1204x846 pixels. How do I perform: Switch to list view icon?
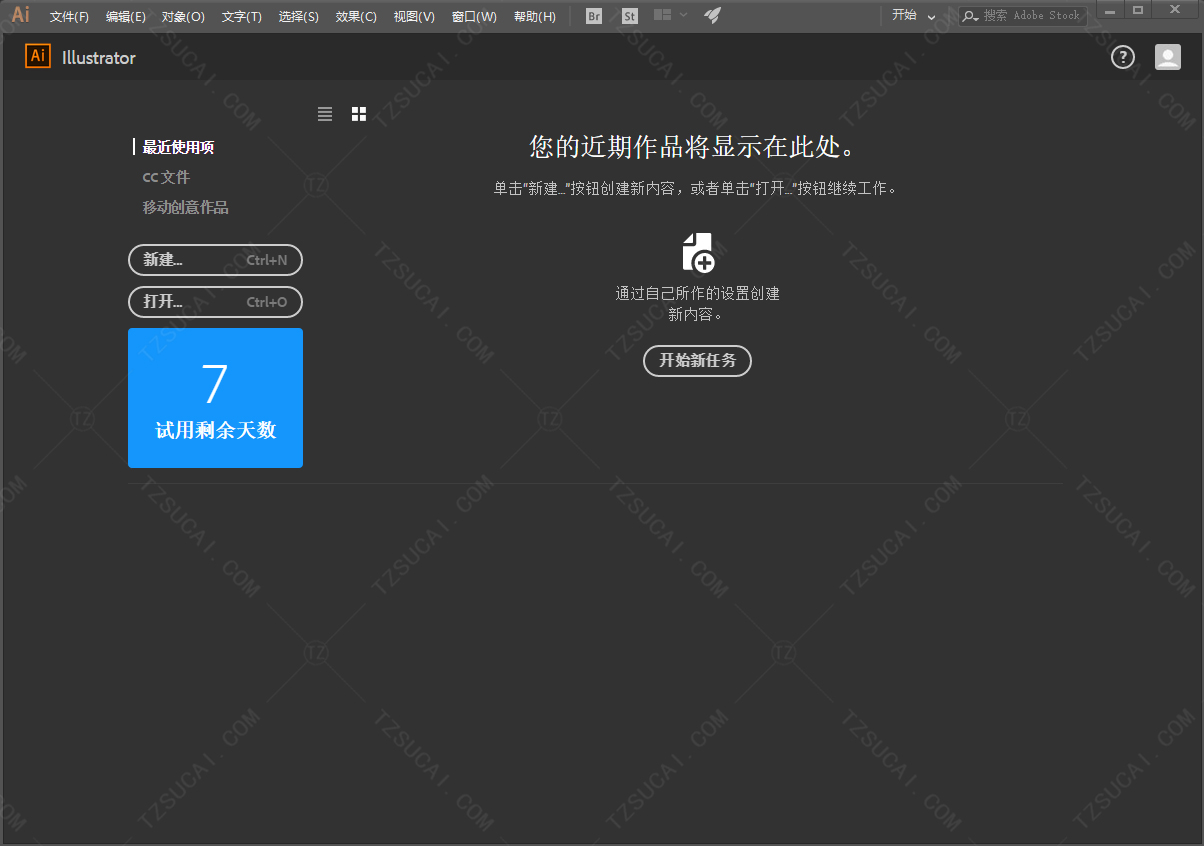pos(325,114)
